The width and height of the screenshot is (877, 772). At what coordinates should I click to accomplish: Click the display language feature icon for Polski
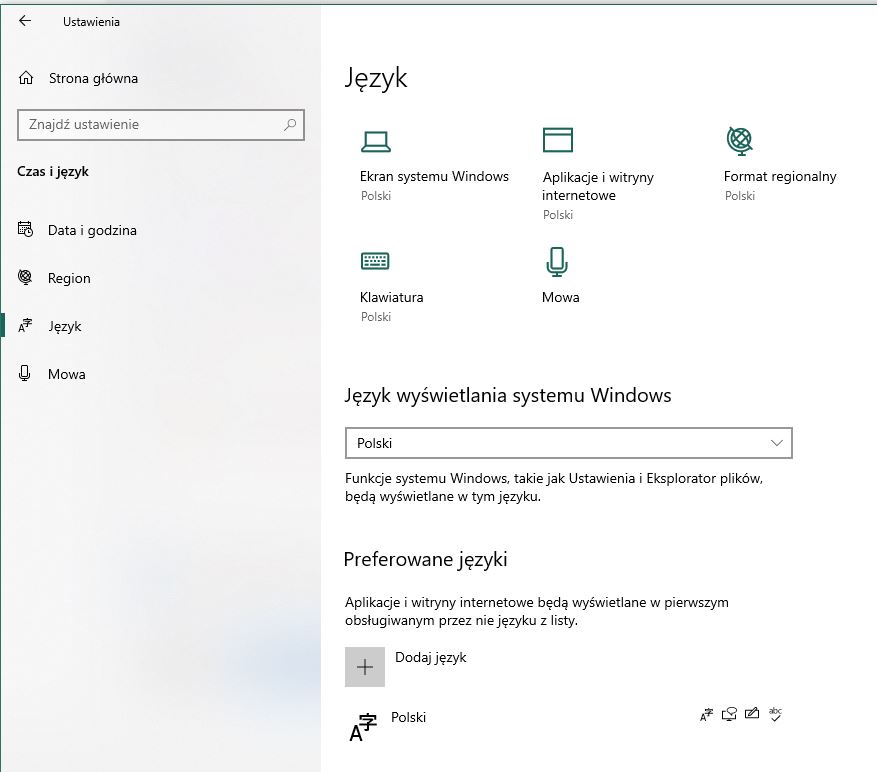click(706, 714)
